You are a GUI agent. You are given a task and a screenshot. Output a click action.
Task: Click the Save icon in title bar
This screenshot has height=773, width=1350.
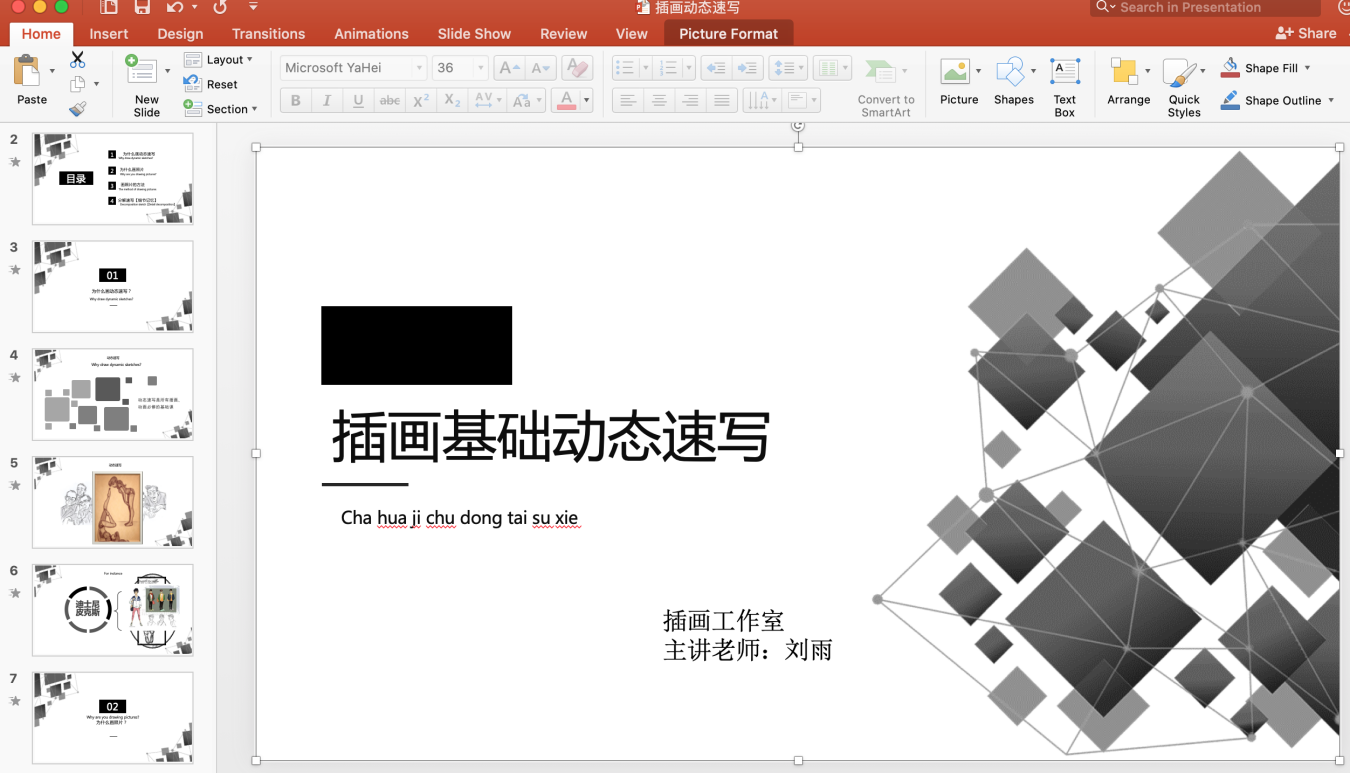pos(142,8)
